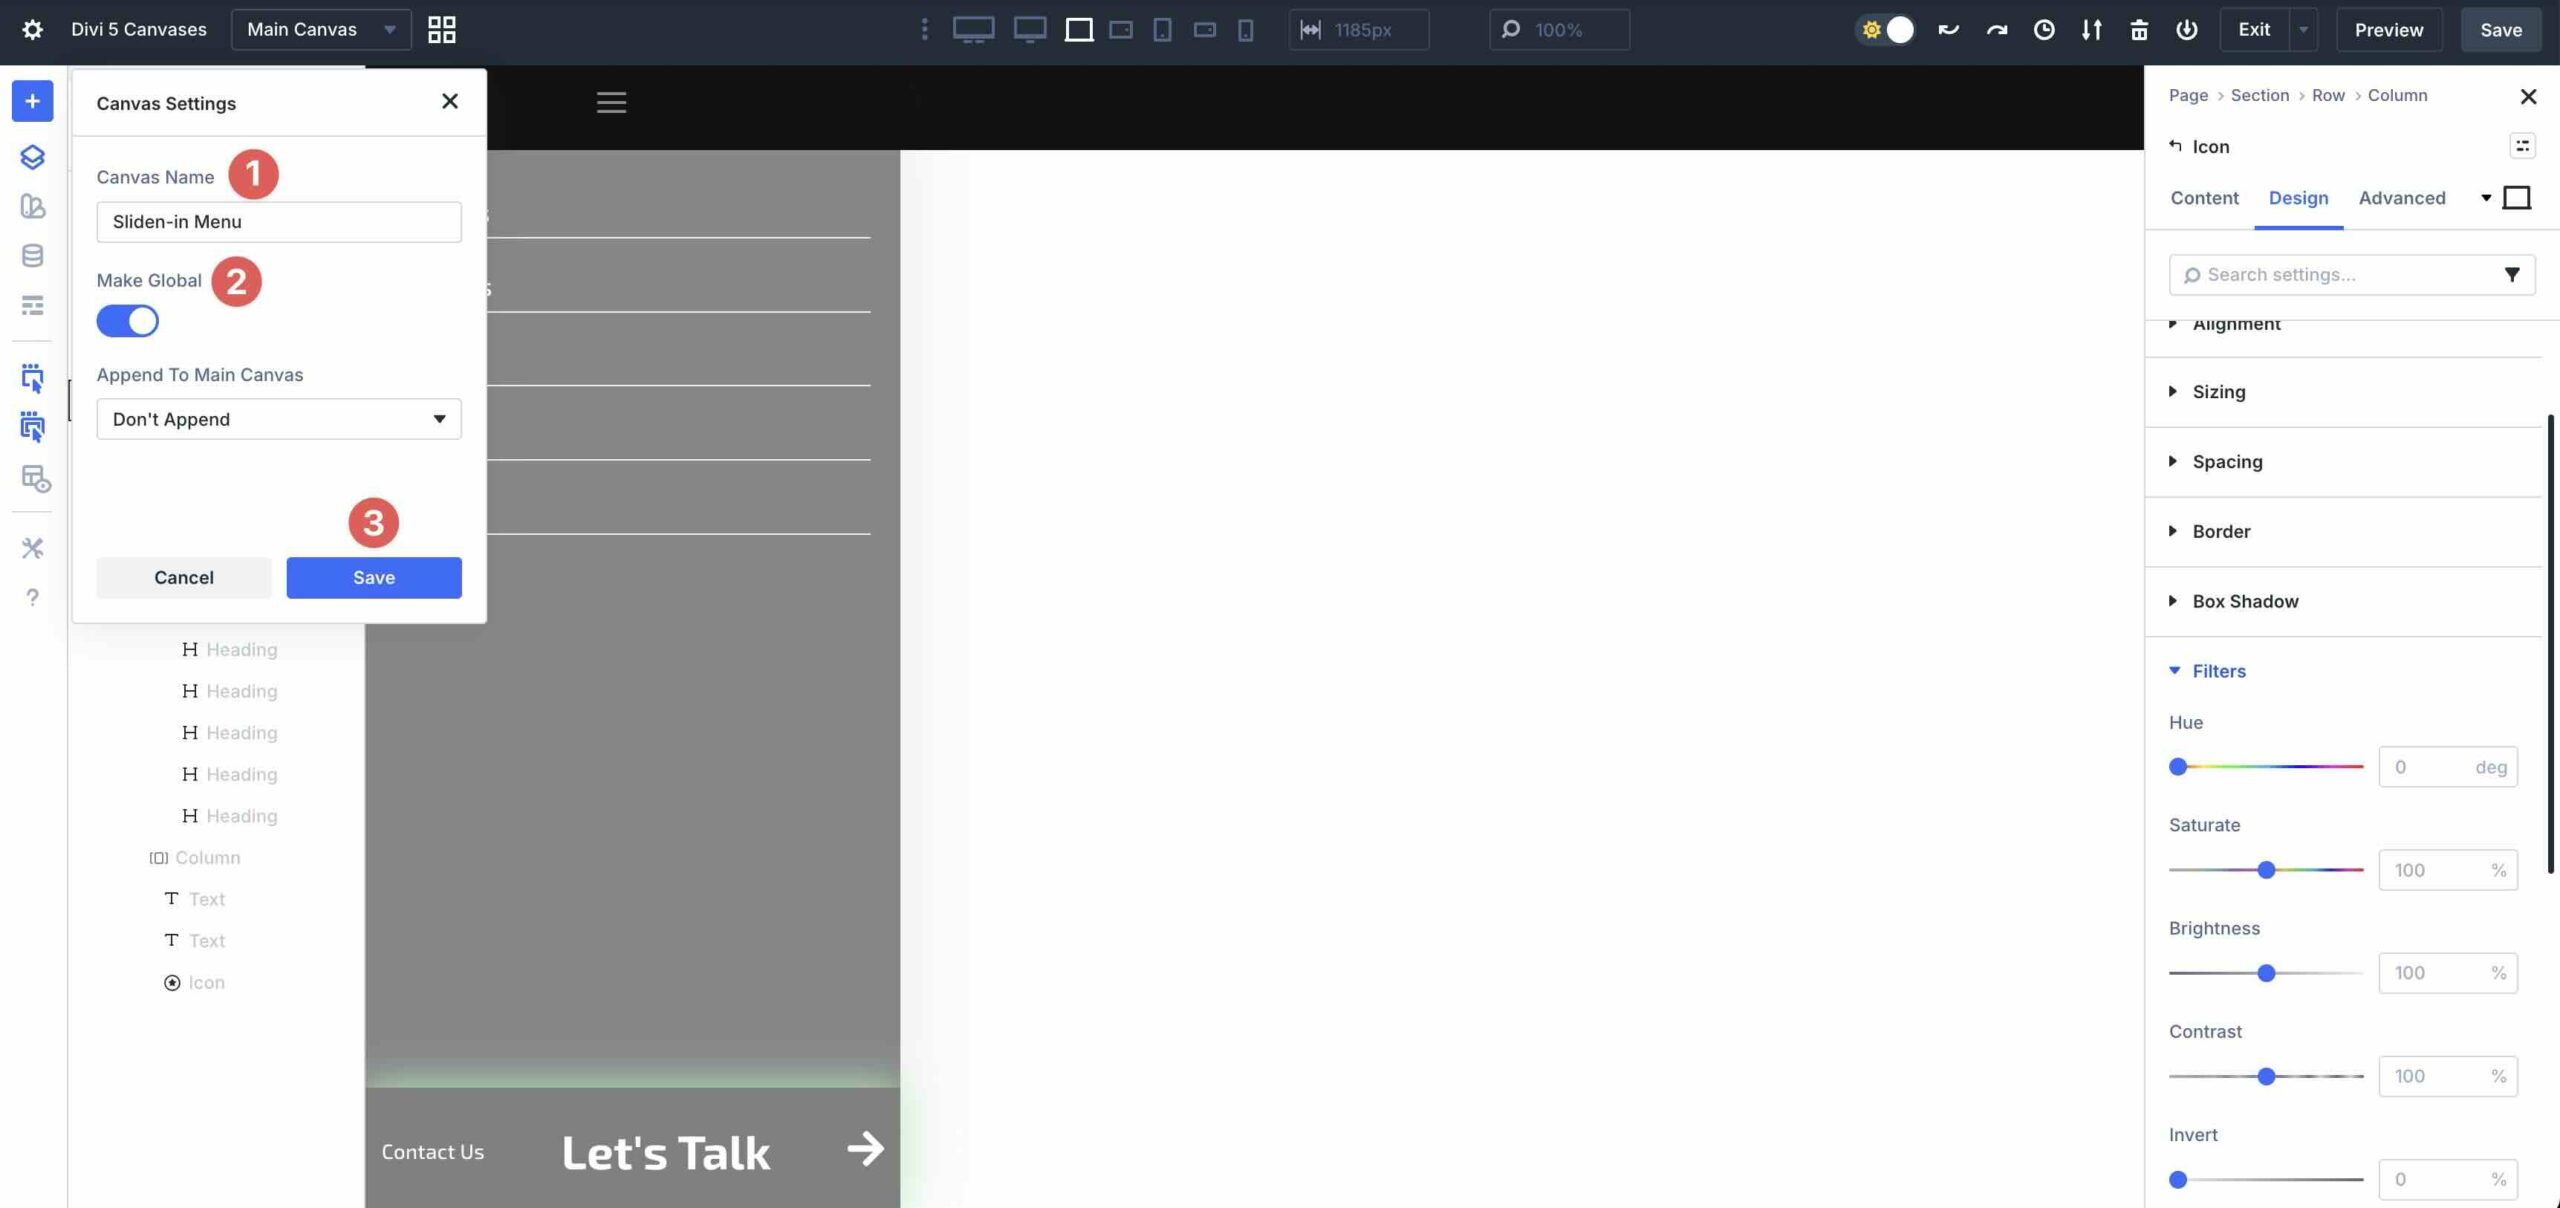Image resolution: width=2560 pixels, height=1208 pixels.
Task: Click the Preview button
Action: coord(2388,29)
